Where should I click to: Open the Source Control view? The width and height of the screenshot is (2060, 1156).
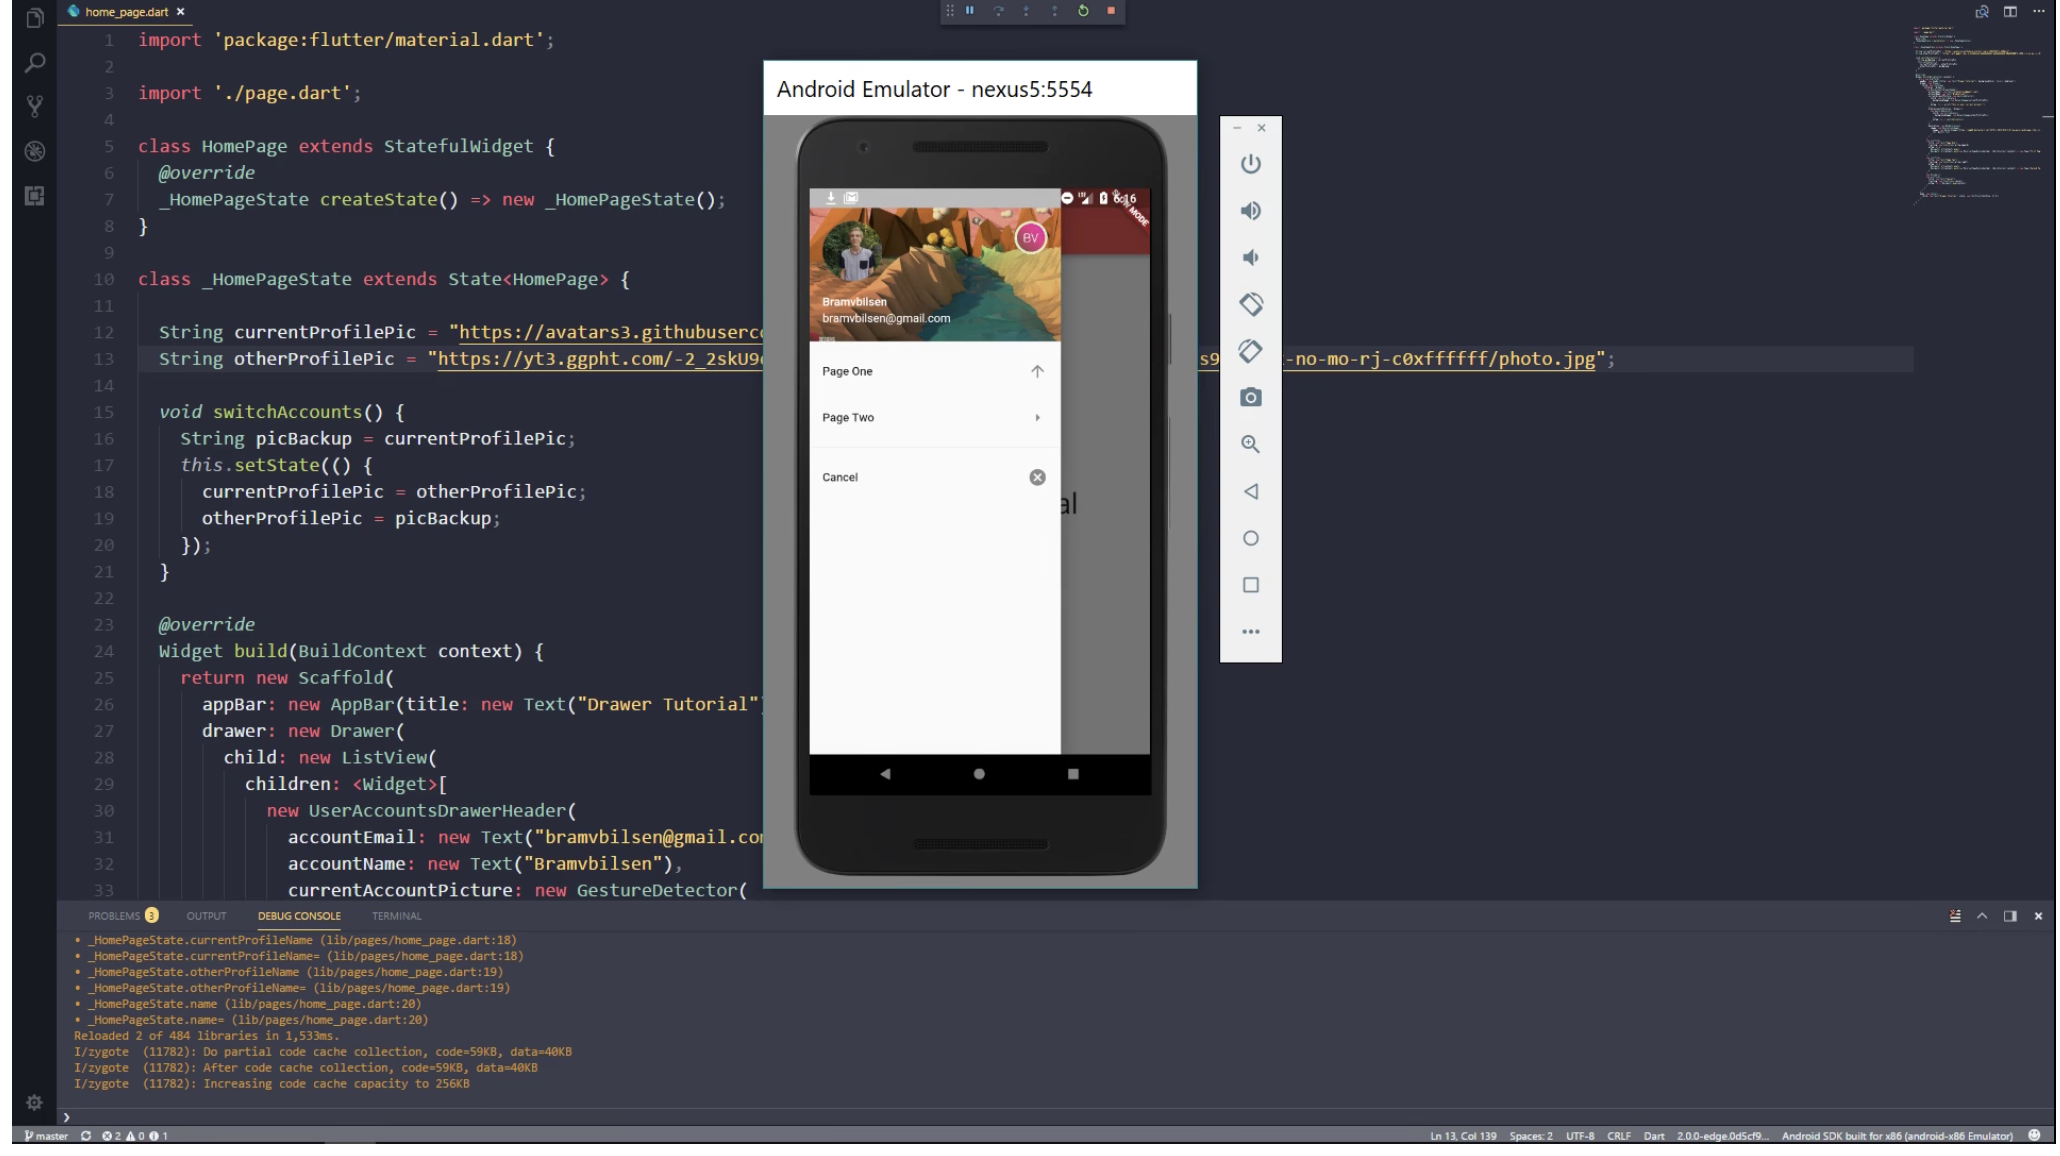[35, 106]
